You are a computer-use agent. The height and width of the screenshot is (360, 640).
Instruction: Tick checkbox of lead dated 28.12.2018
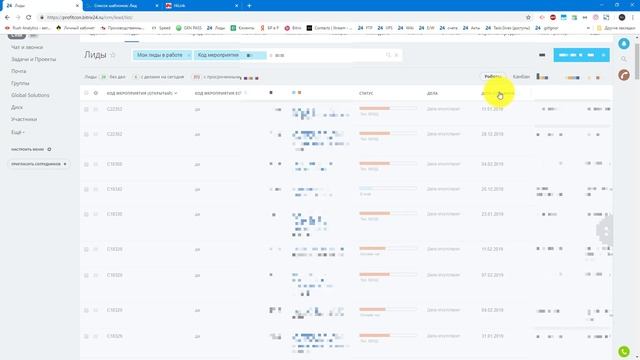point(86,134)
